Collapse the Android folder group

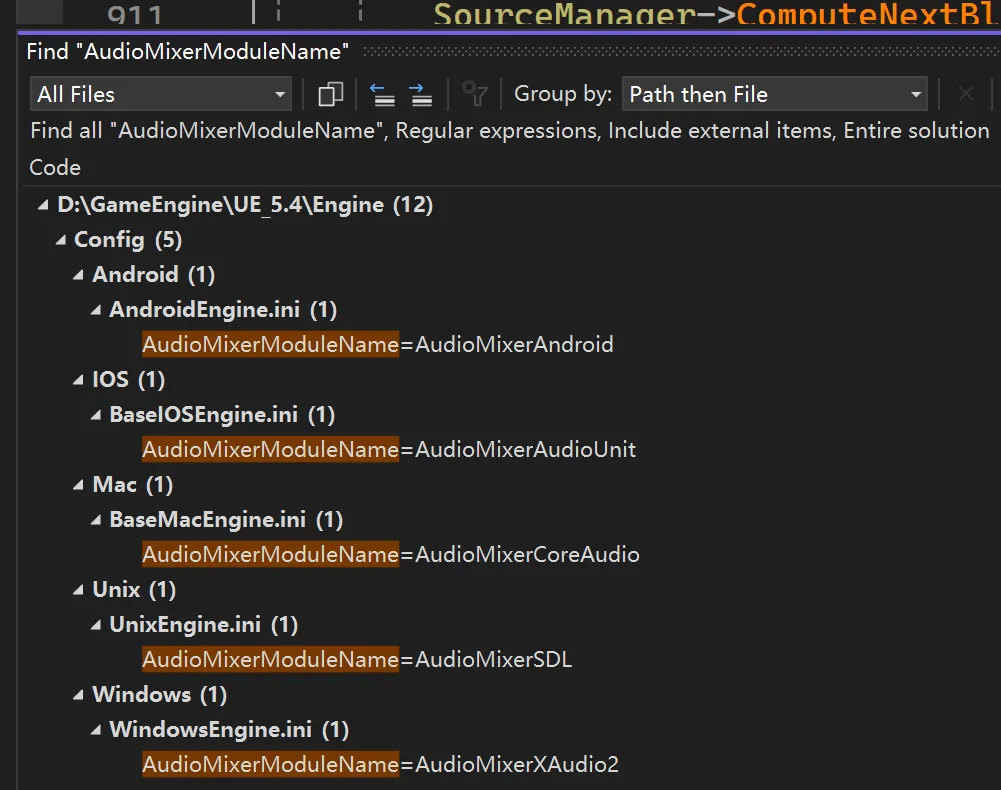(x=79, y=275)
